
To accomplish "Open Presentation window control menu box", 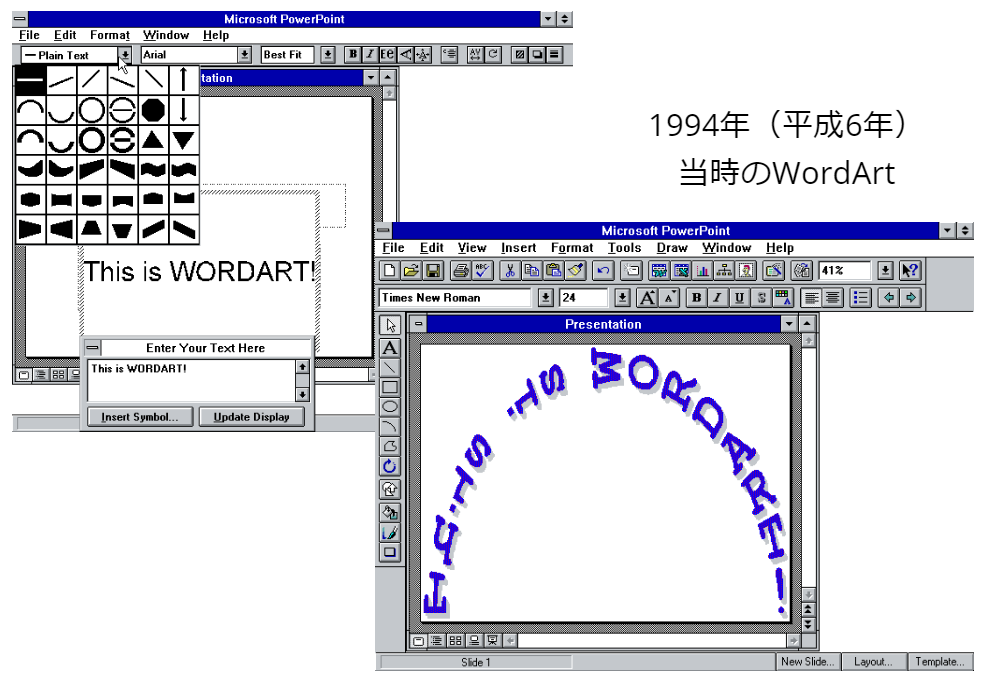I will 418,324.
